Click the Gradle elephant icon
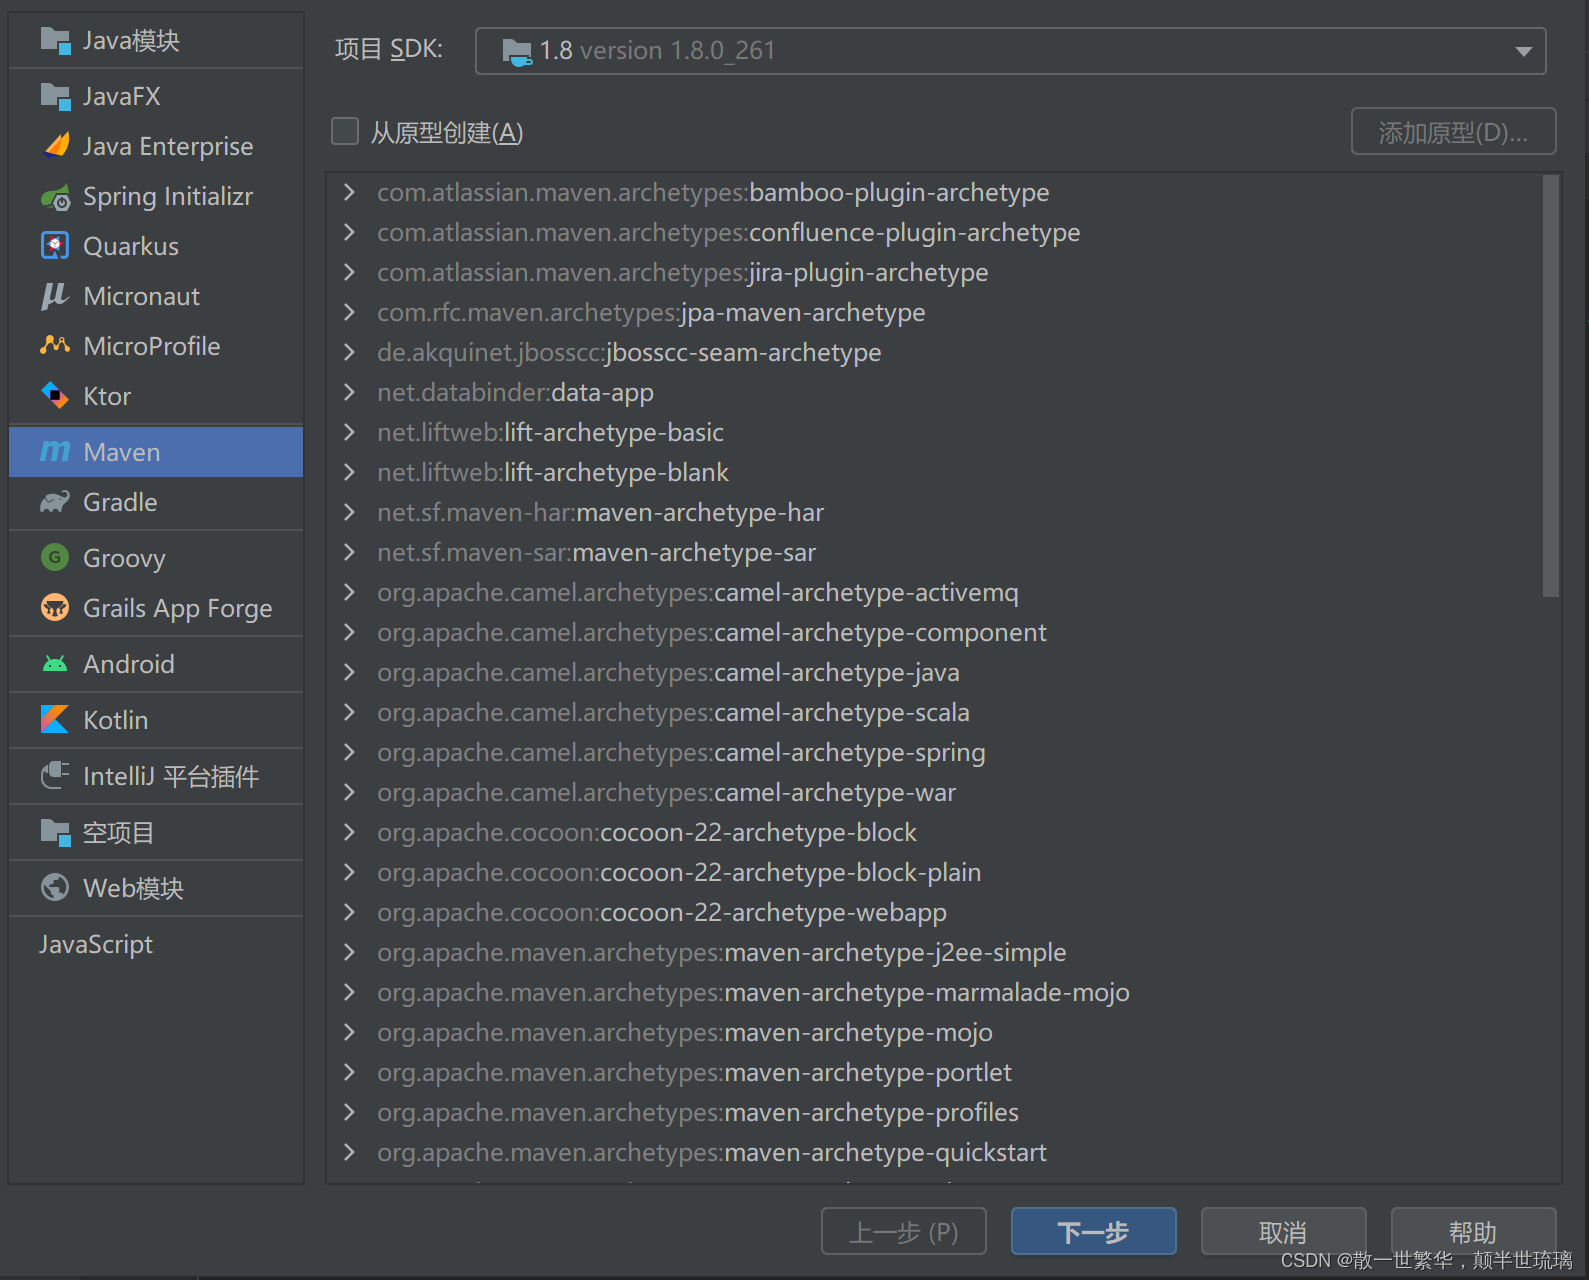This screenshot has width=1589, height=1280. 55,502
